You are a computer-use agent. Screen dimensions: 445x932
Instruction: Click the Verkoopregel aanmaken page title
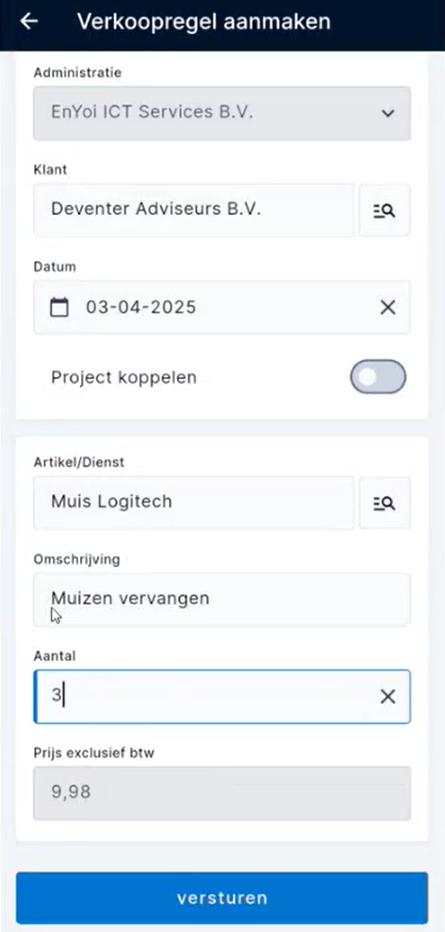coord(204,21)
